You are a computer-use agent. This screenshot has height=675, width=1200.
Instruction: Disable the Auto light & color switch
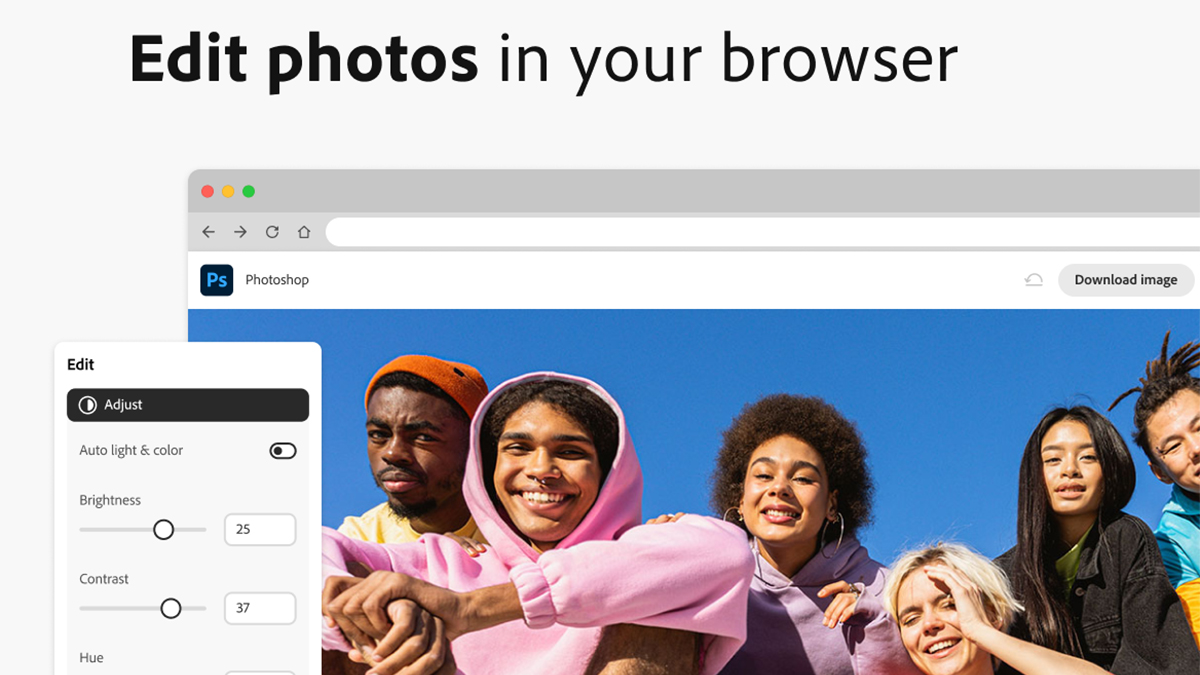[x=283, y=450]
